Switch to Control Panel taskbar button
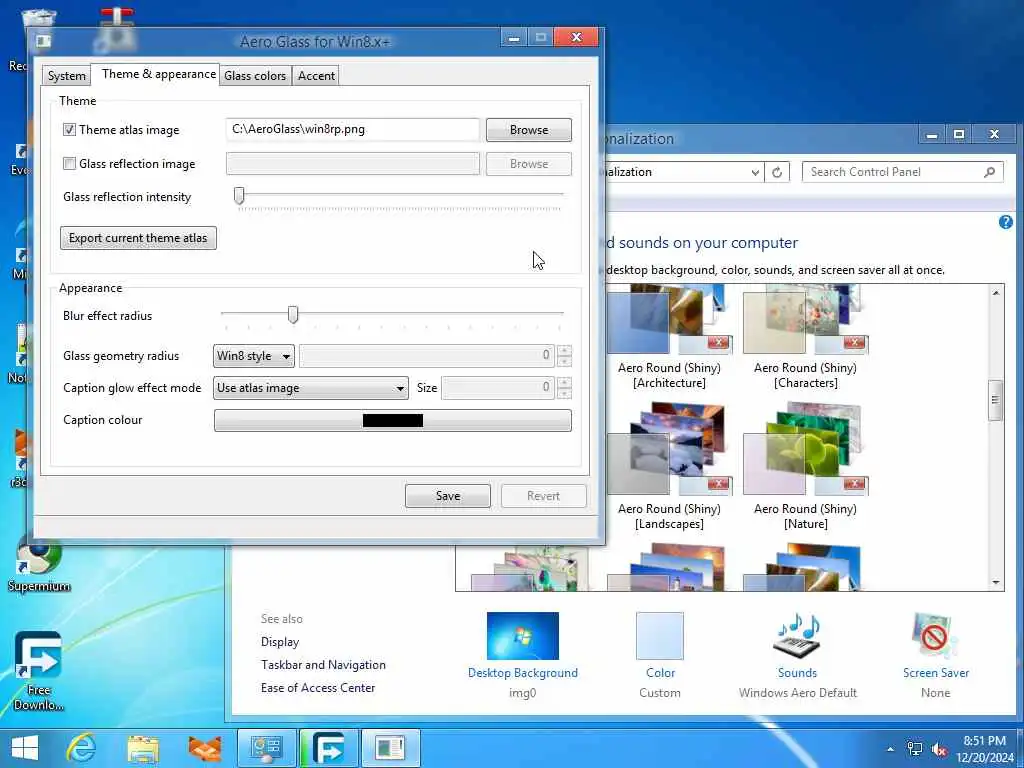The image size is (1024, 768). pos(266,748)
